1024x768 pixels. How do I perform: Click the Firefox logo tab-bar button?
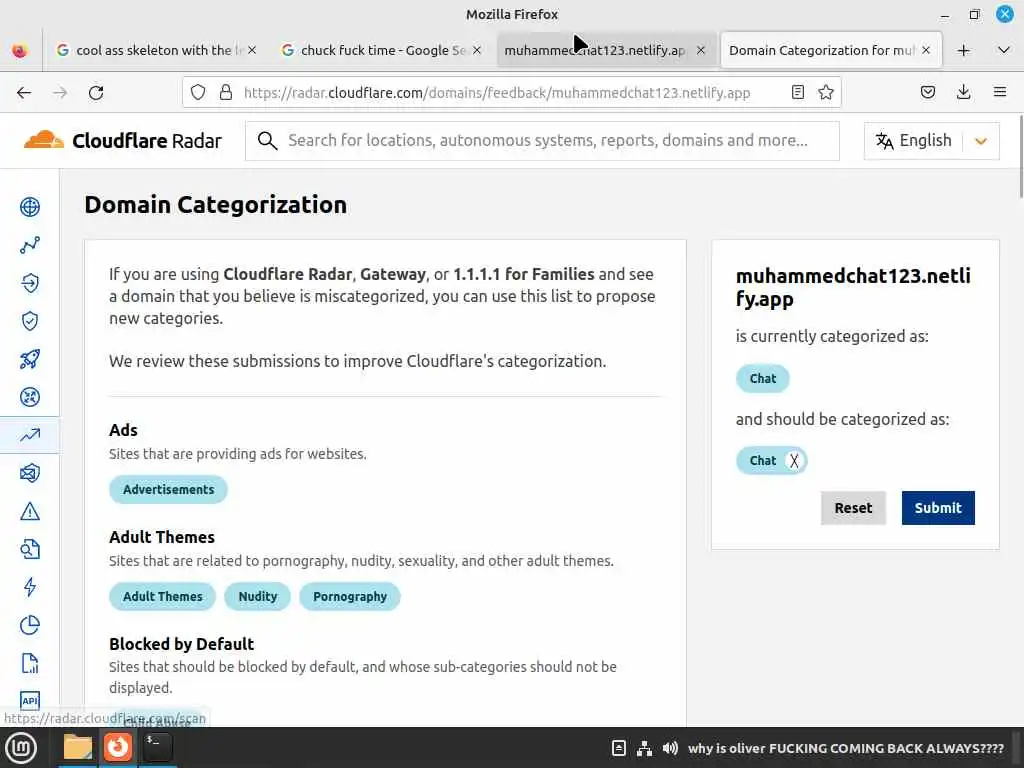click(20, 50)
